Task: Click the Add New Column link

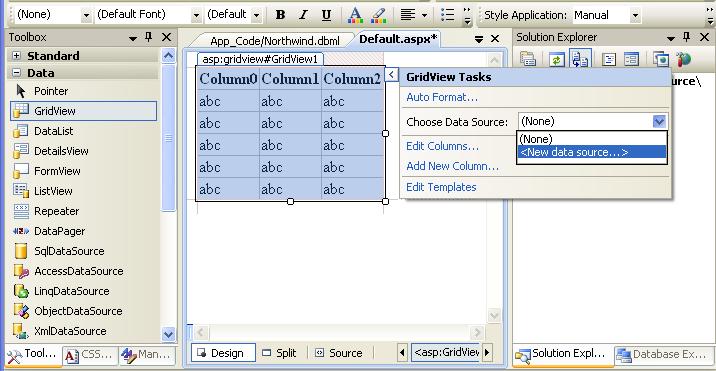Action: [x=453, y=166]
